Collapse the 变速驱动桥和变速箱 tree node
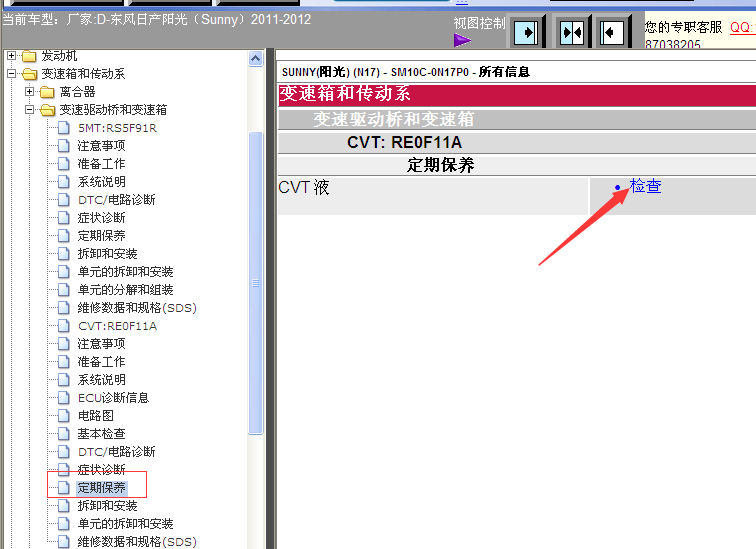The width and height of the screenshot is (756, 549). click(x=29, y=110)
